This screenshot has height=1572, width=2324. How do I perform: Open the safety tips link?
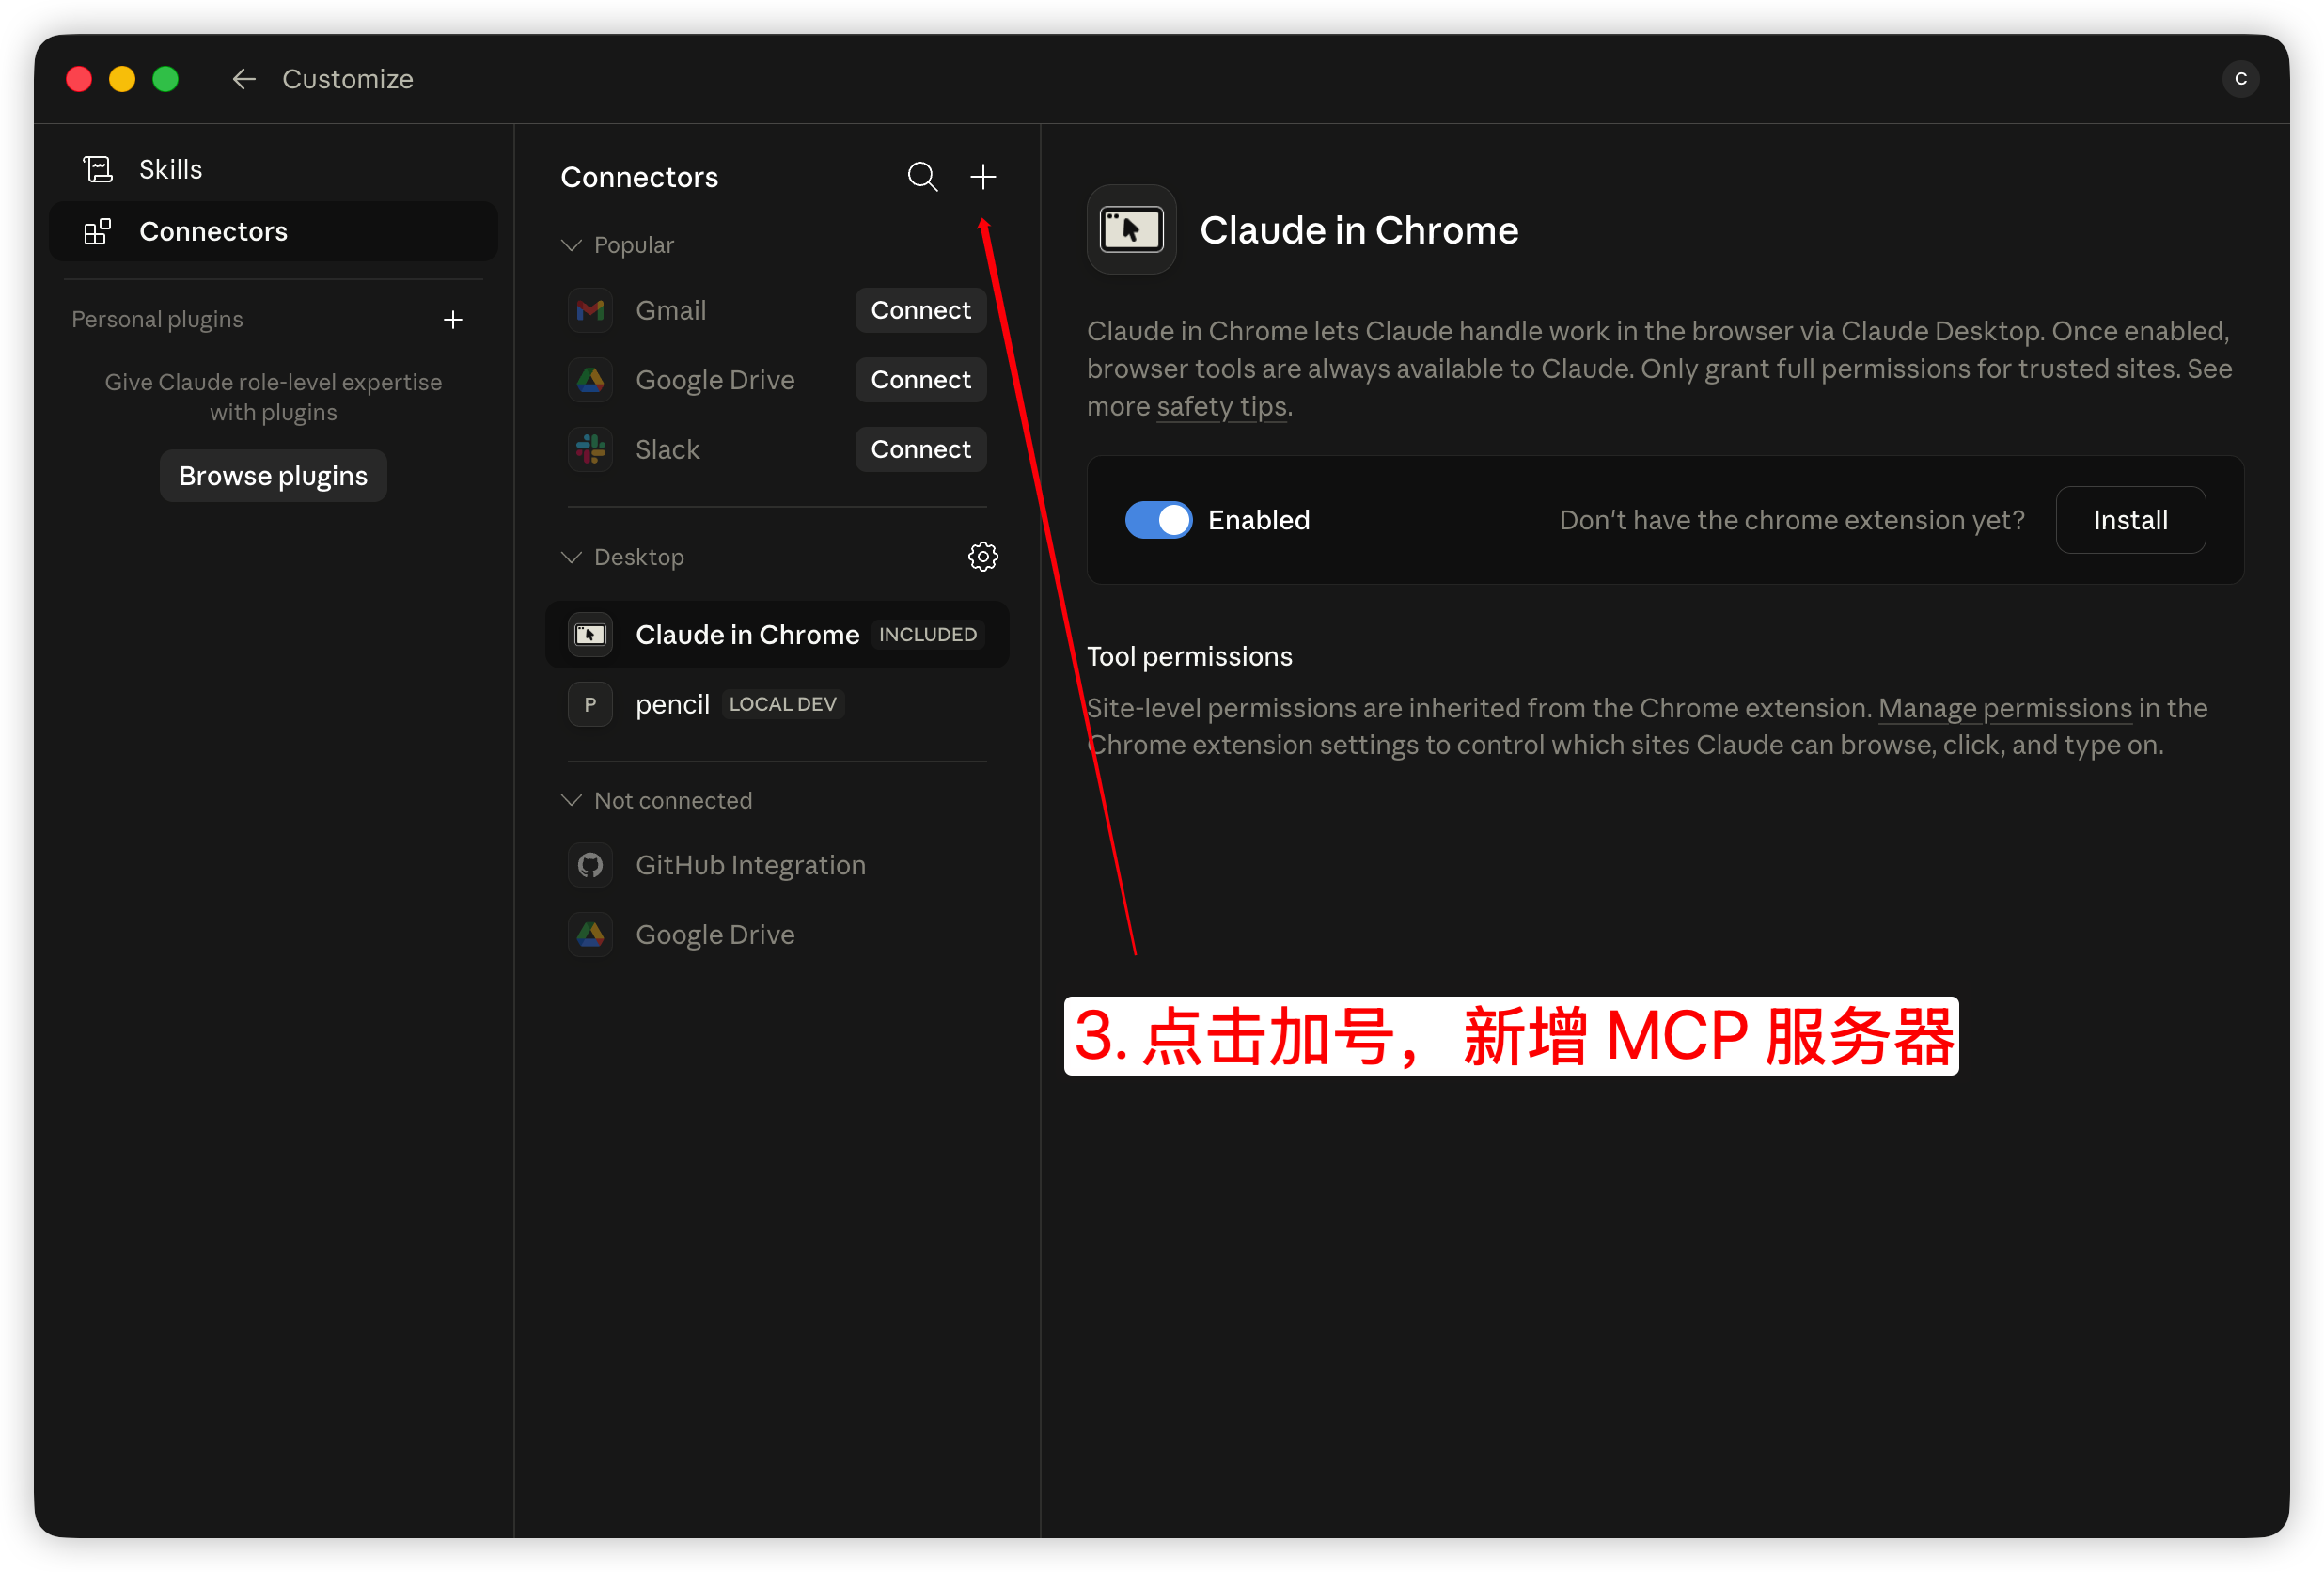click(x=1221, y=406)
